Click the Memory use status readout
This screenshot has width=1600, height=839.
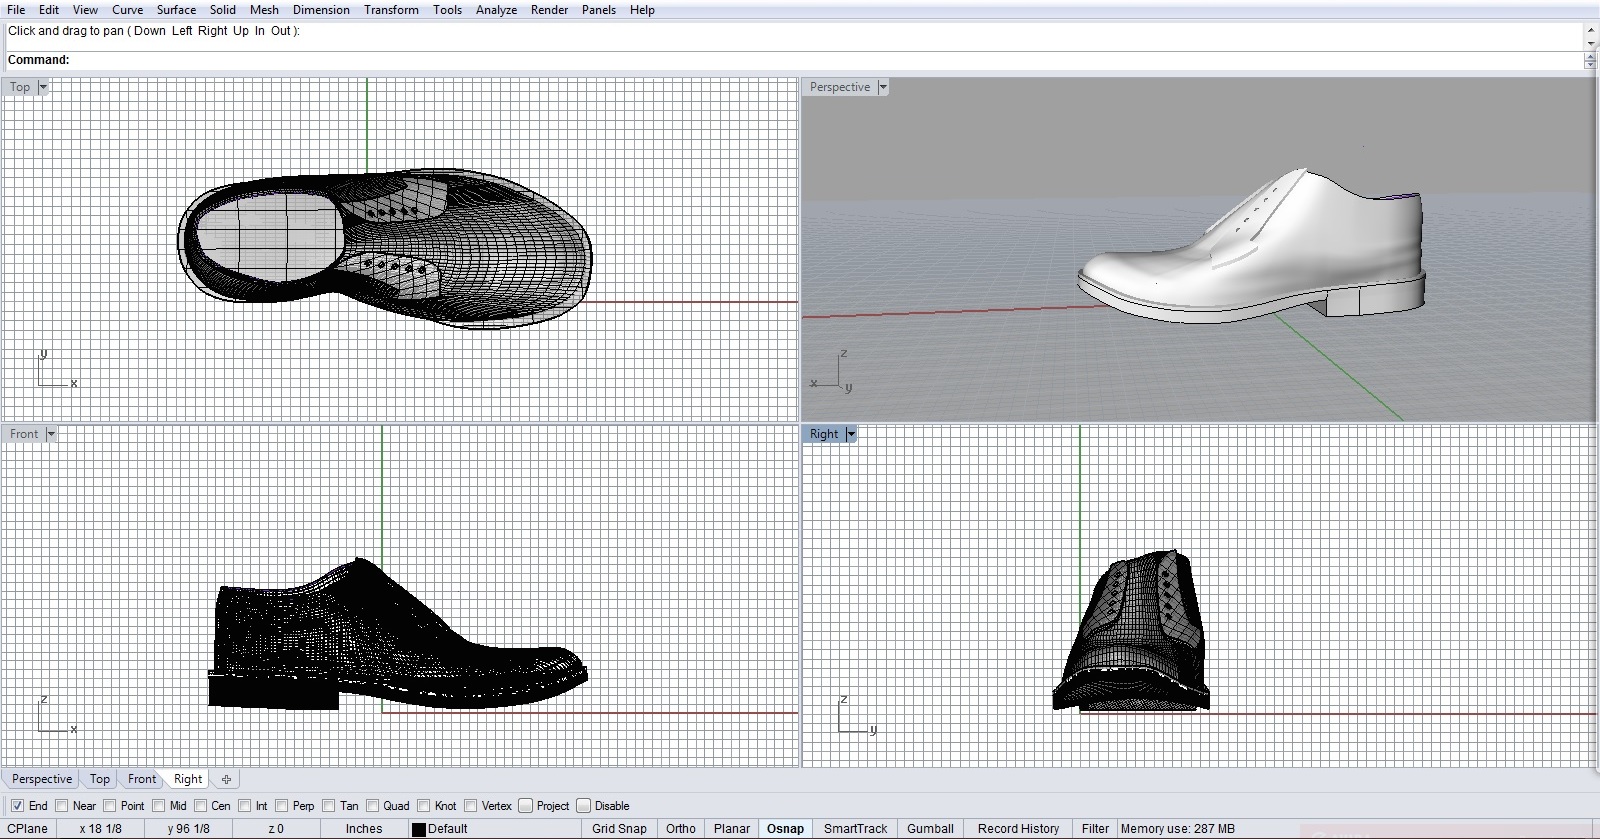(x=1178, y=829)
